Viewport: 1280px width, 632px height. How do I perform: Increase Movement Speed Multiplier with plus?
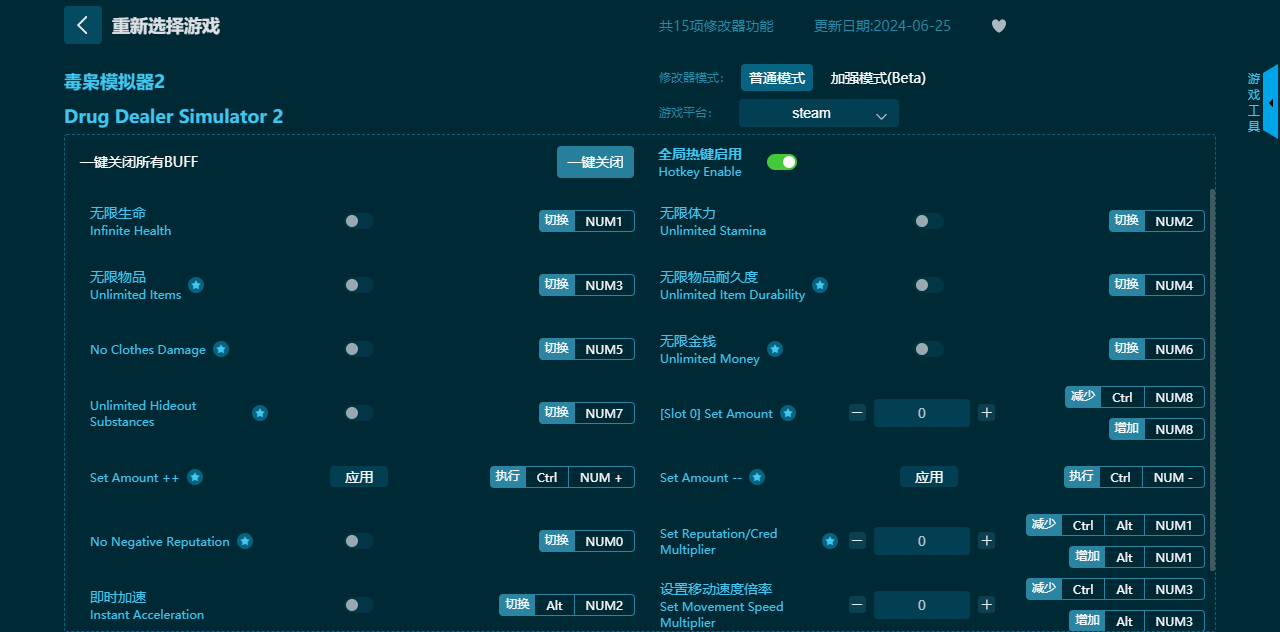(x=986, y=605)
